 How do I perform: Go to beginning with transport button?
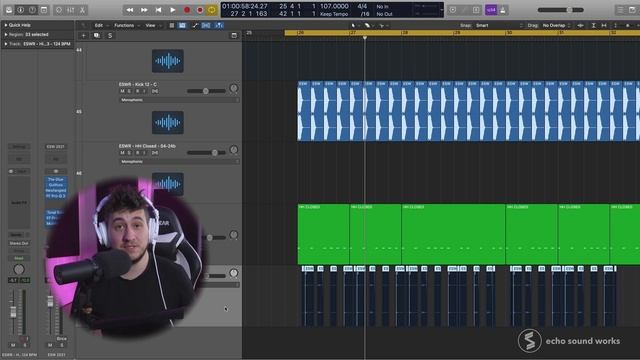[158, 10]
